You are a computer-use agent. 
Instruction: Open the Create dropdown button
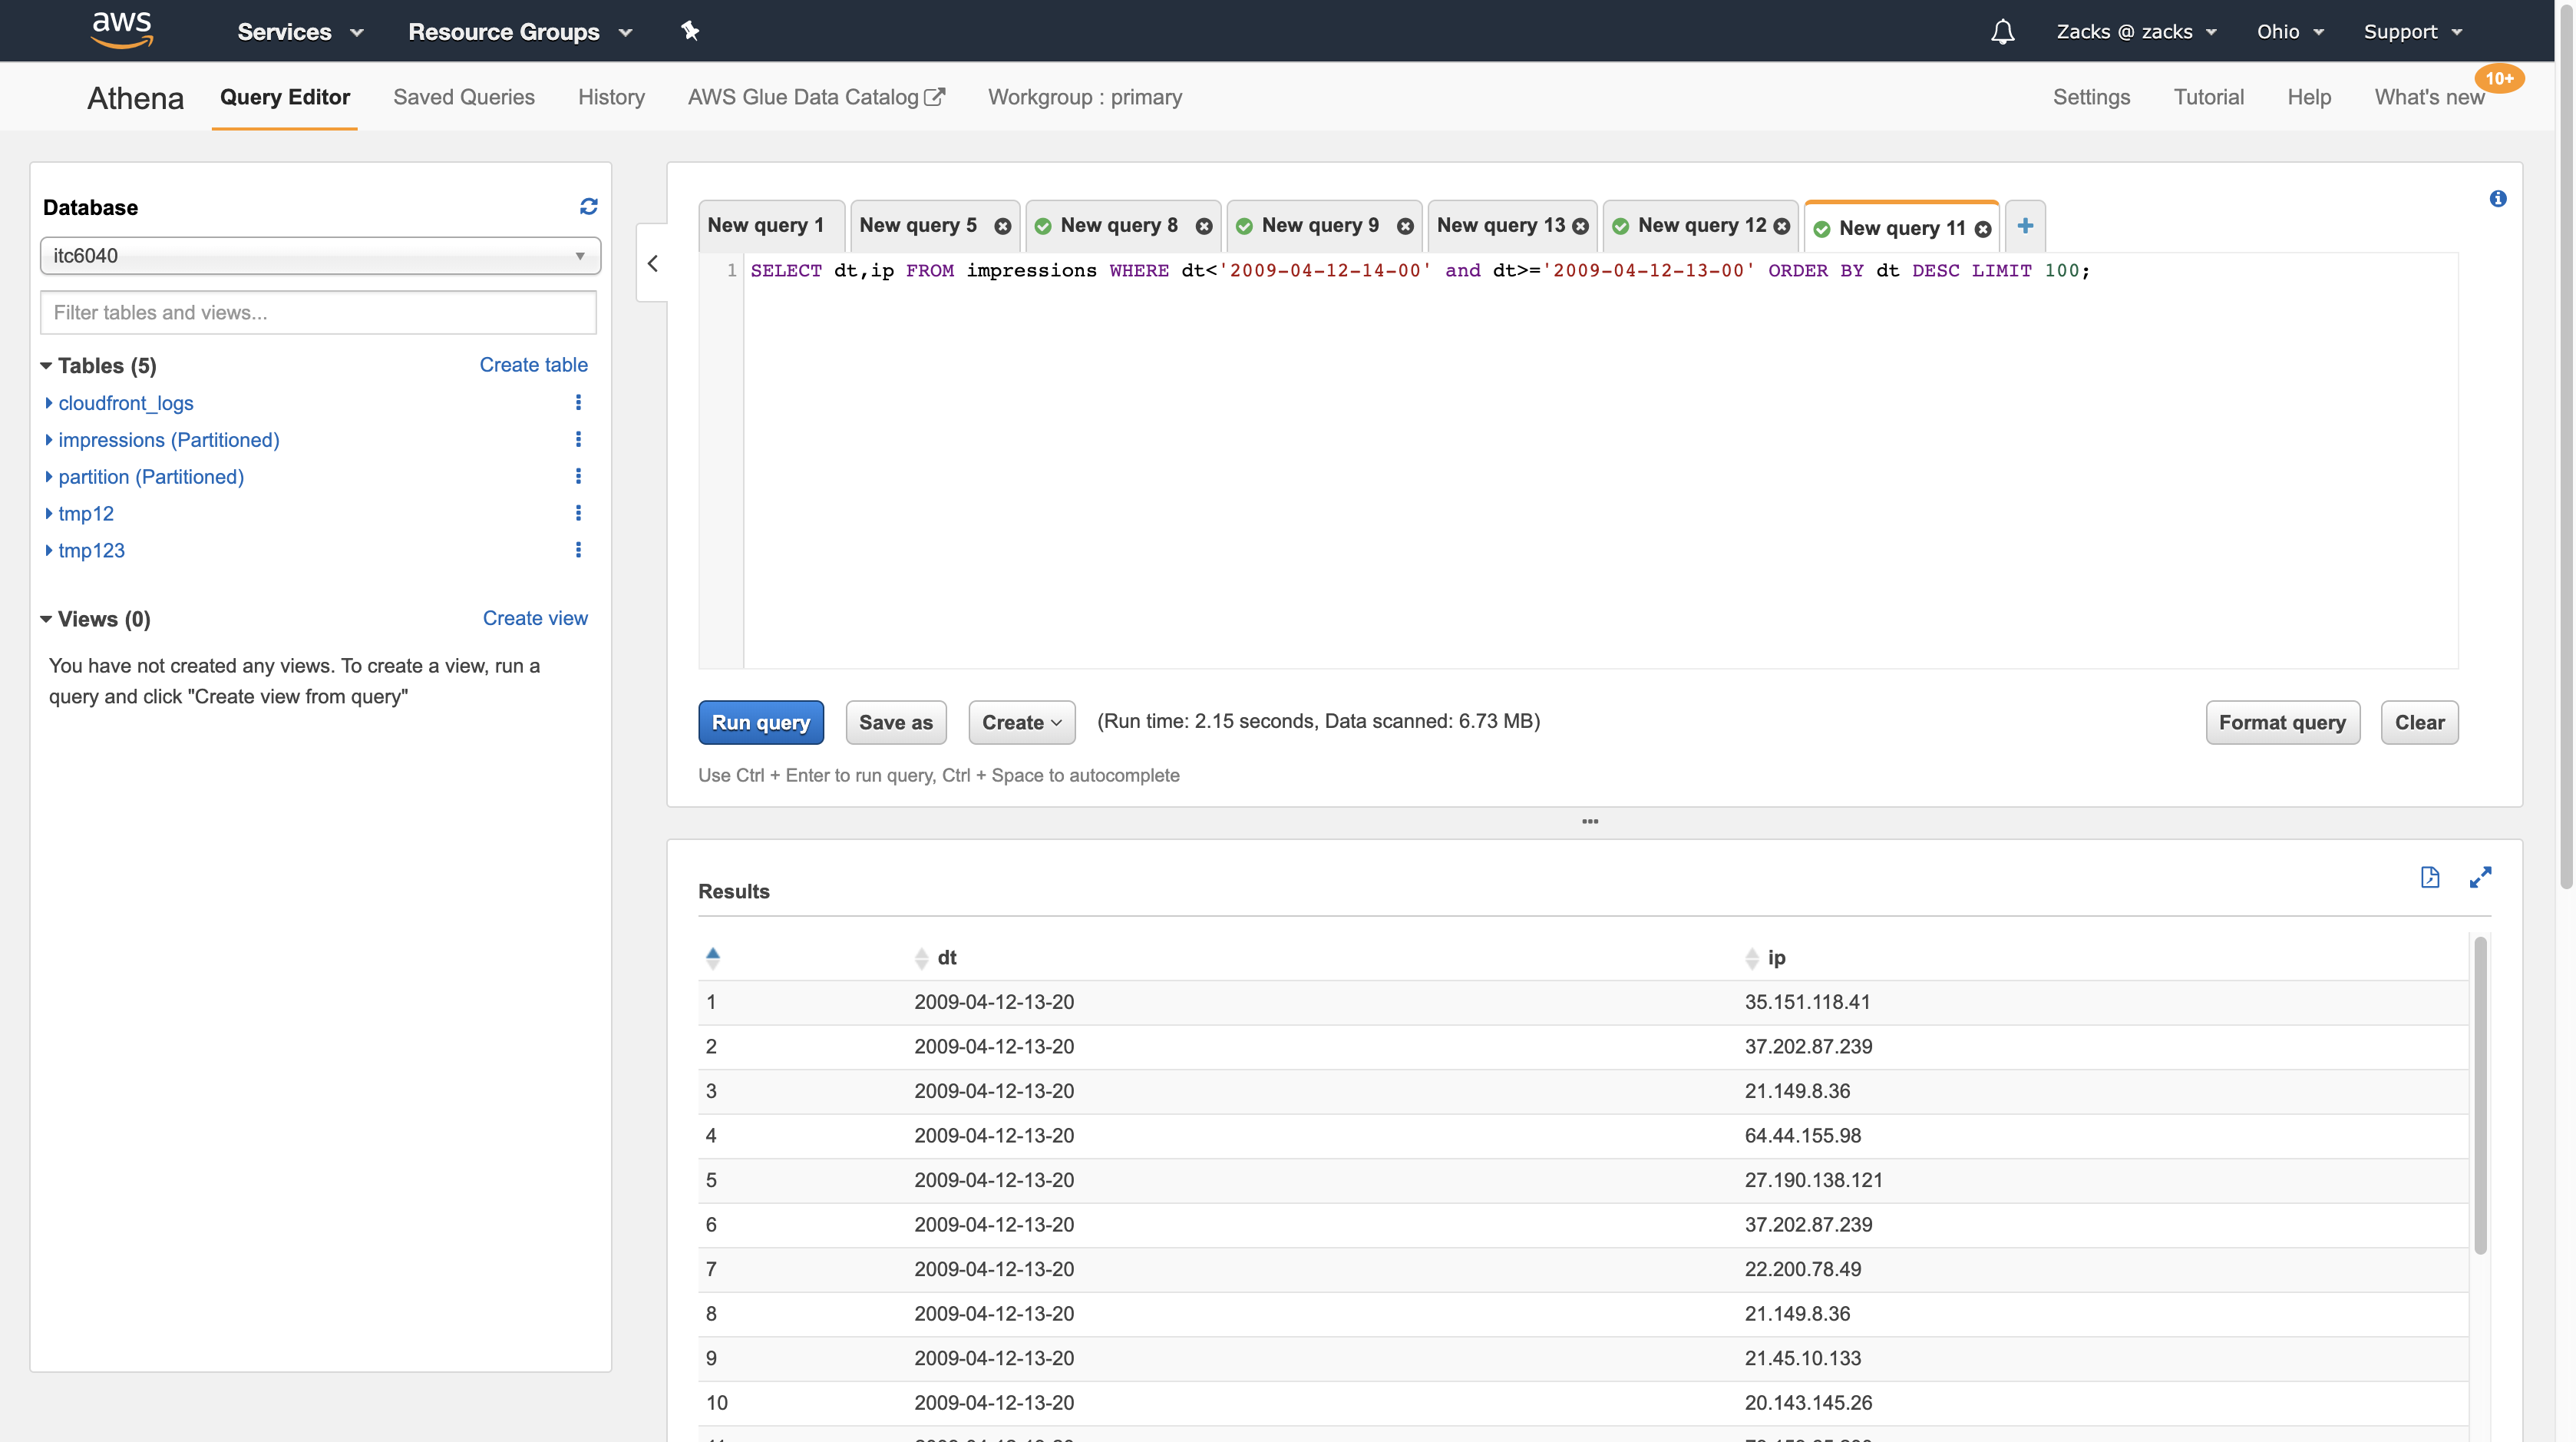point(1021,722)
